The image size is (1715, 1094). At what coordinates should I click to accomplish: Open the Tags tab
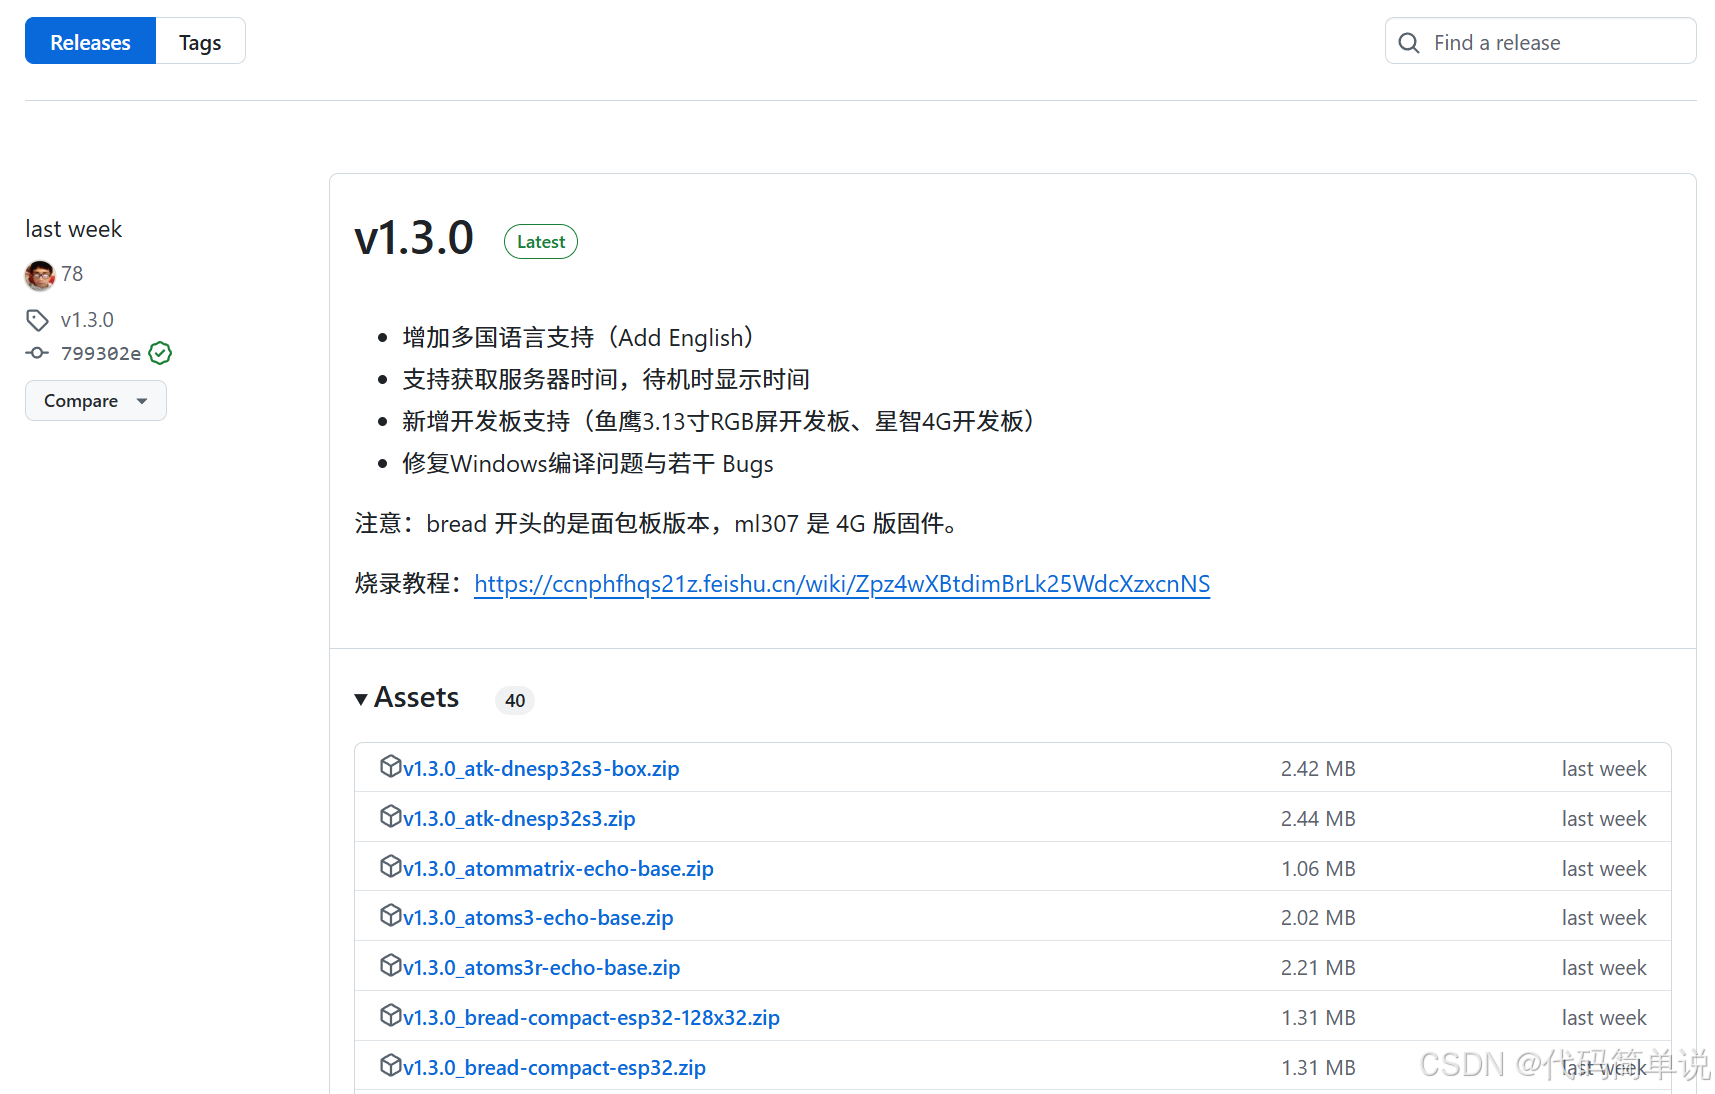point(200,42)
